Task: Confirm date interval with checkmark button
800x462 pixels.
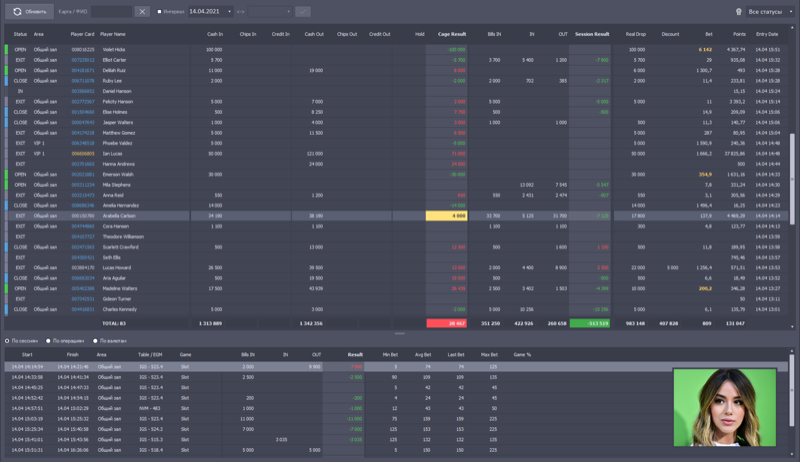Action: [303, 11]
